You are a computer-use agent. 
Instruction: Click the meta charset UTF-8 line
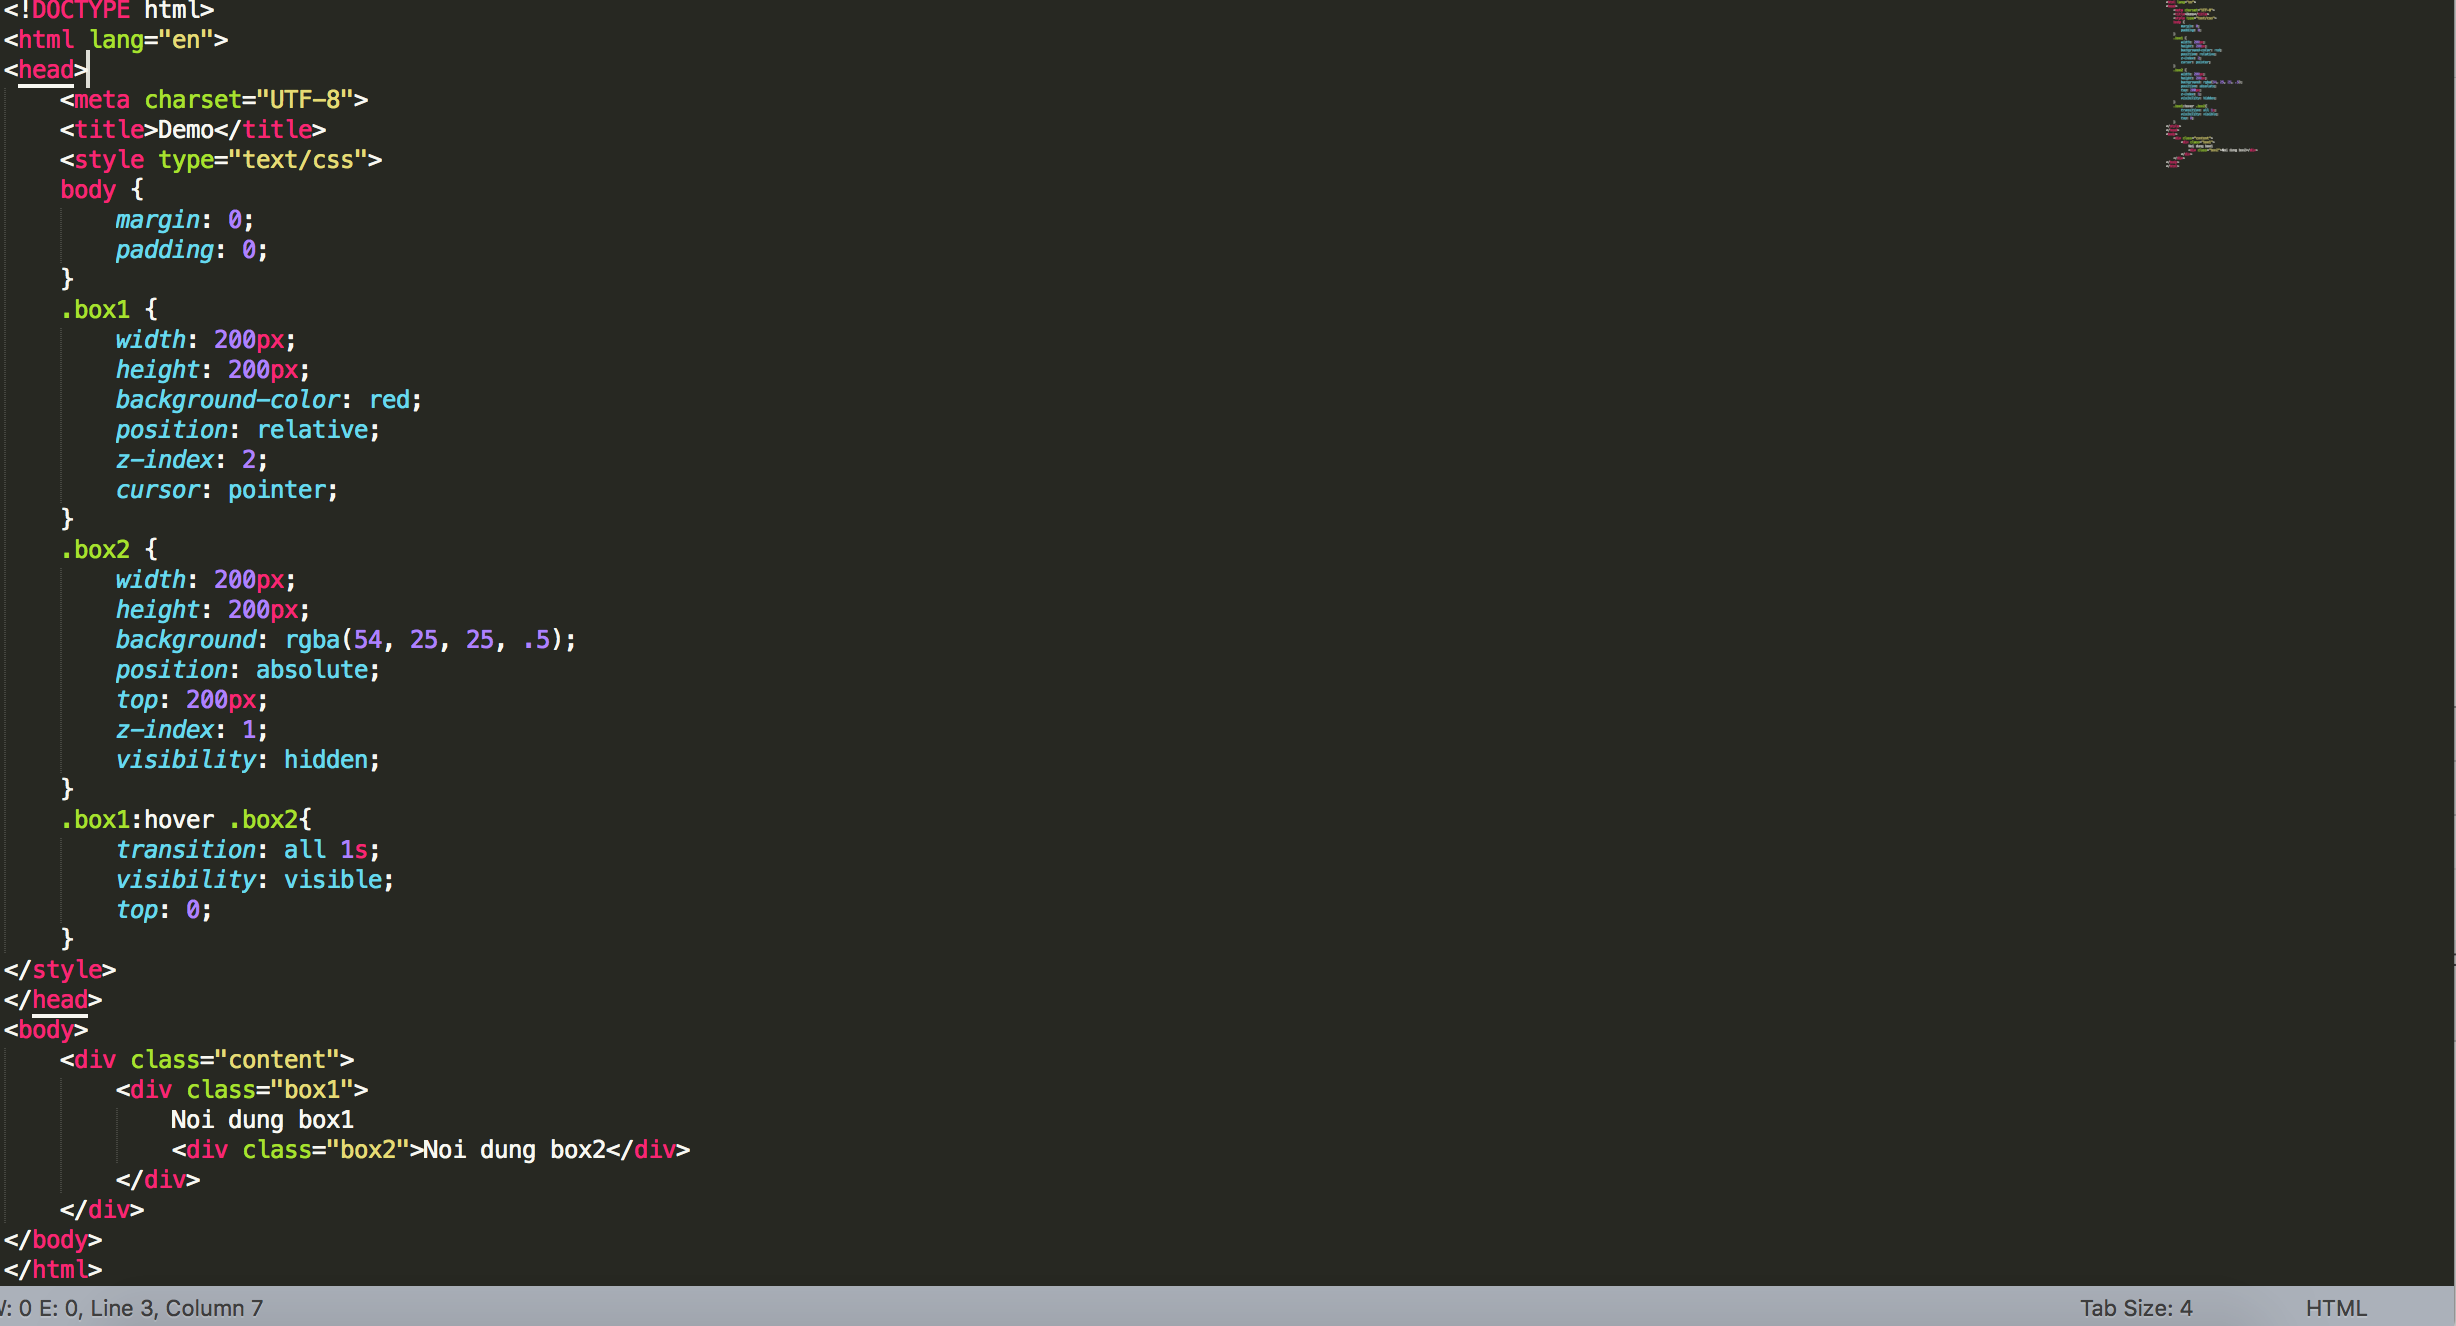[x=213, y=100]
